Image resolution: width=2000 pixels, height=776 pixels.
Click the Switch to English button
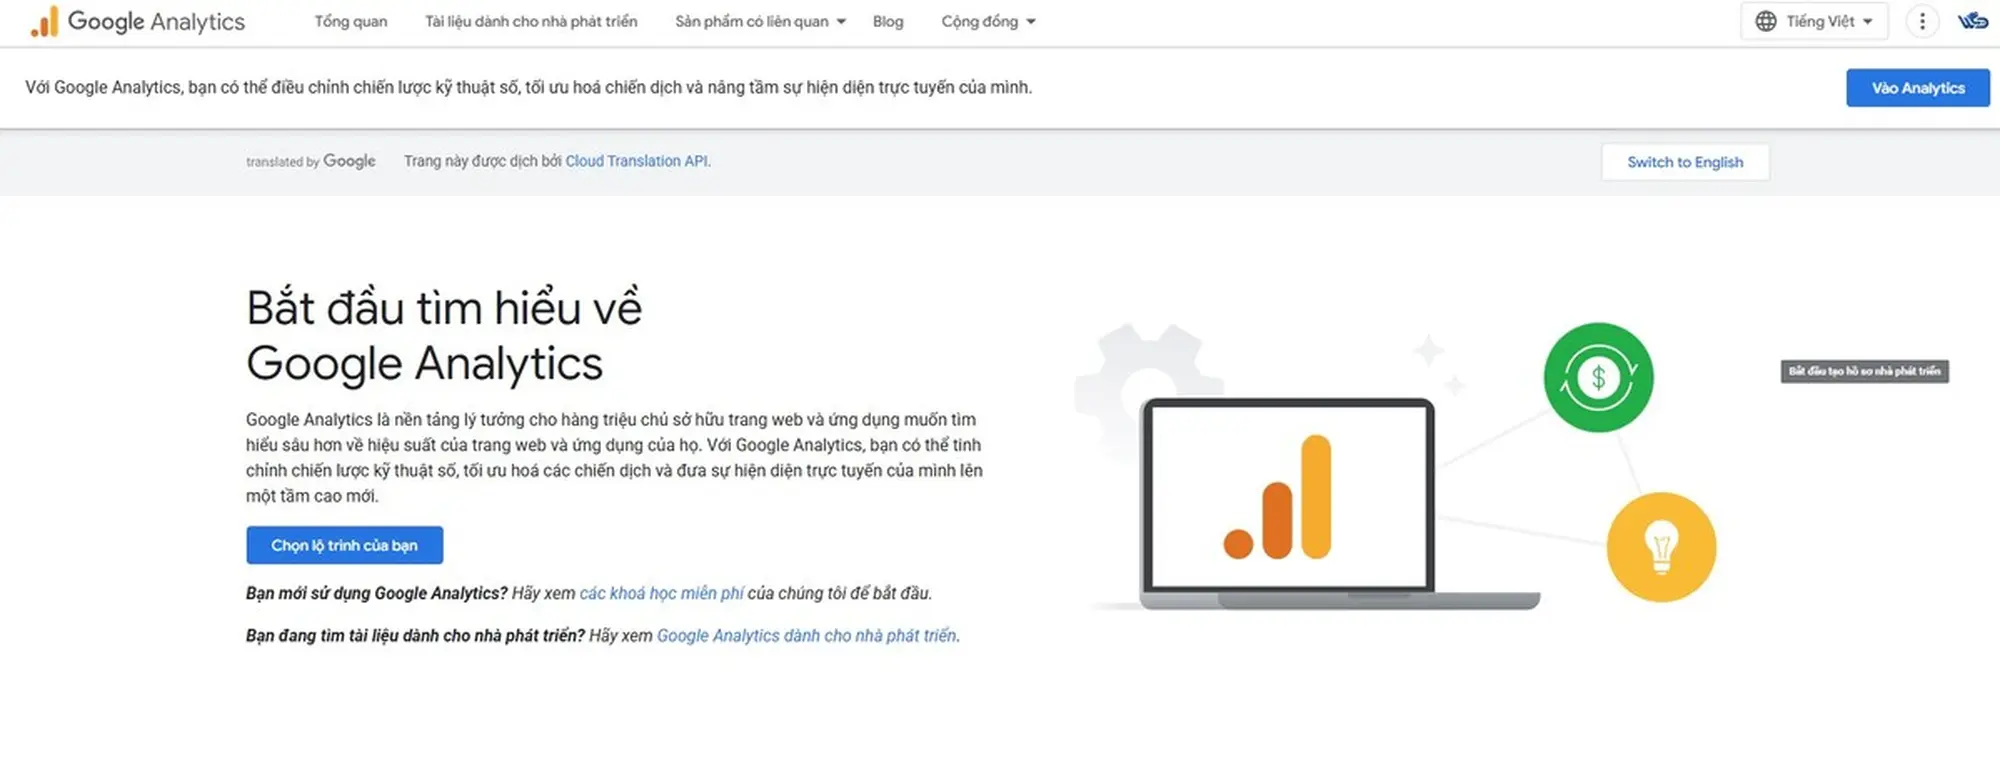(1684, 162)
